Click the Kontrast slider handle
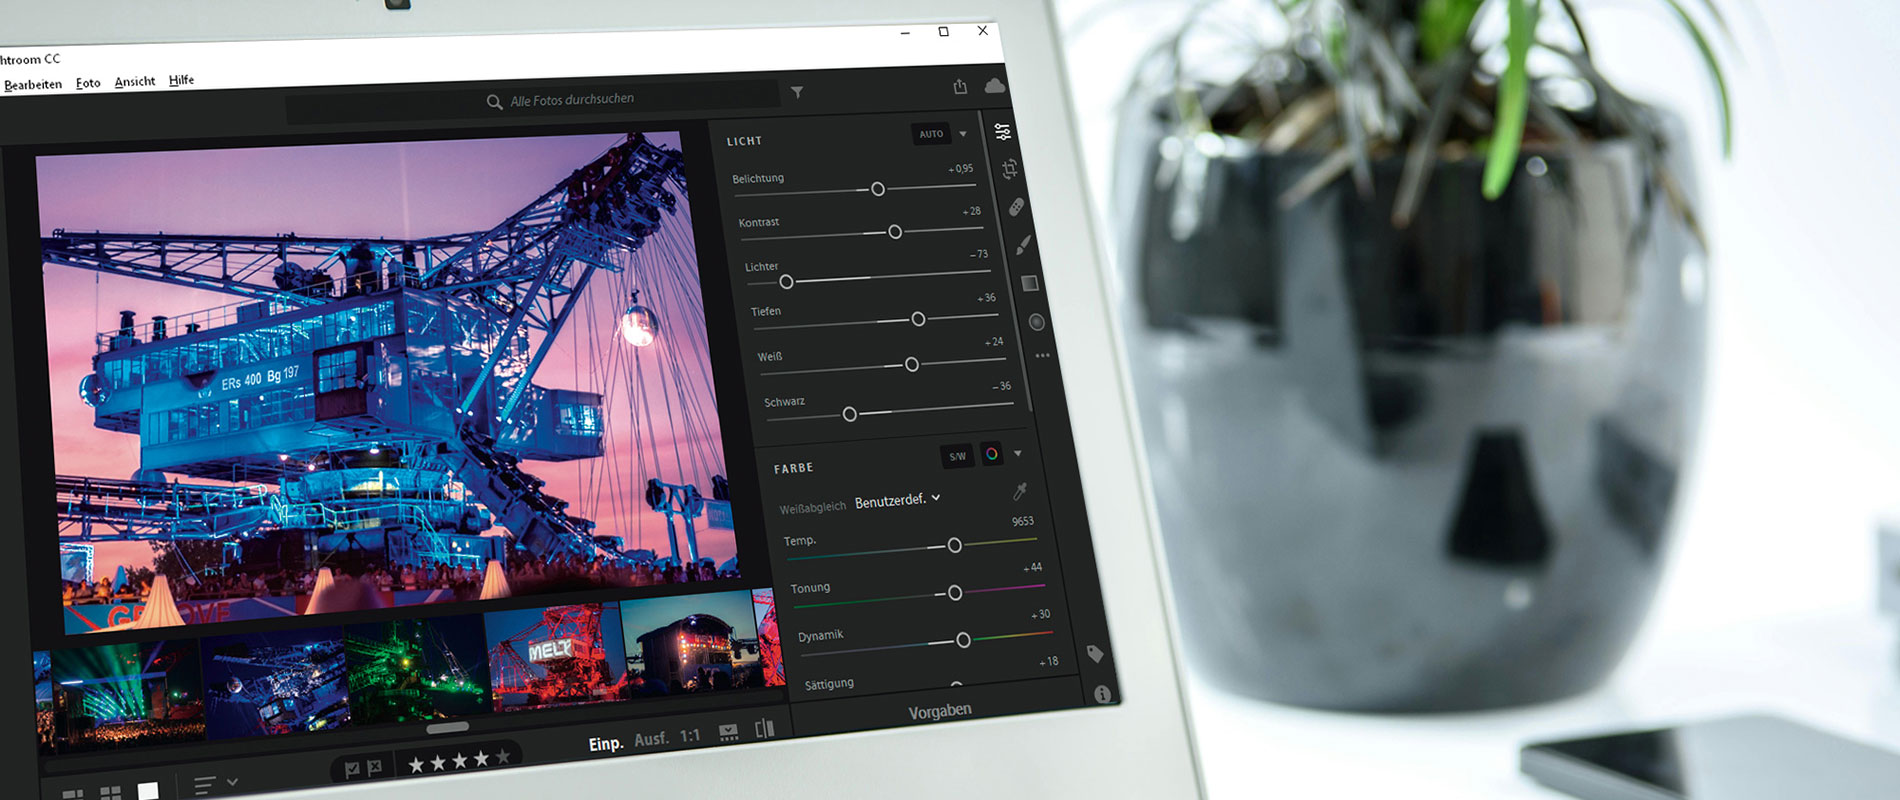The width and height of the screenshot is (1900, 800). [895, 232]
